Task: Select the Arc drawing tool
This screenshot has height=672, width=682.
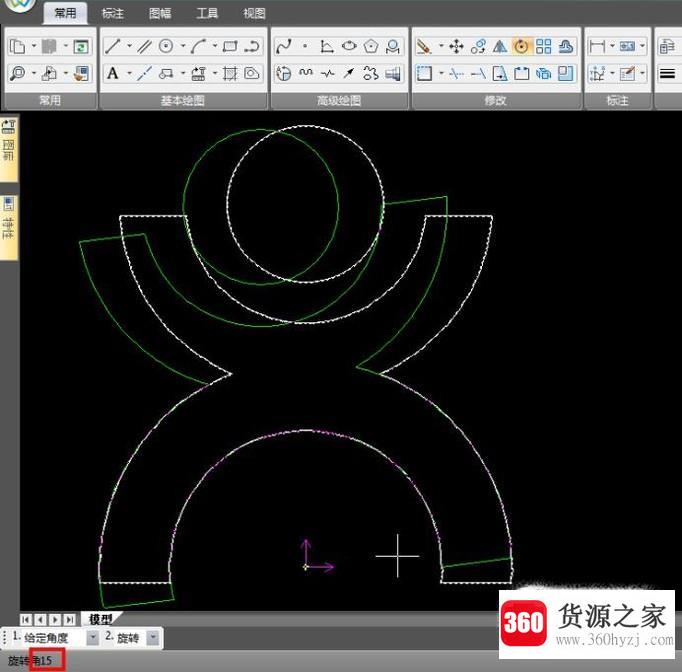Action: tap(198, 46)
